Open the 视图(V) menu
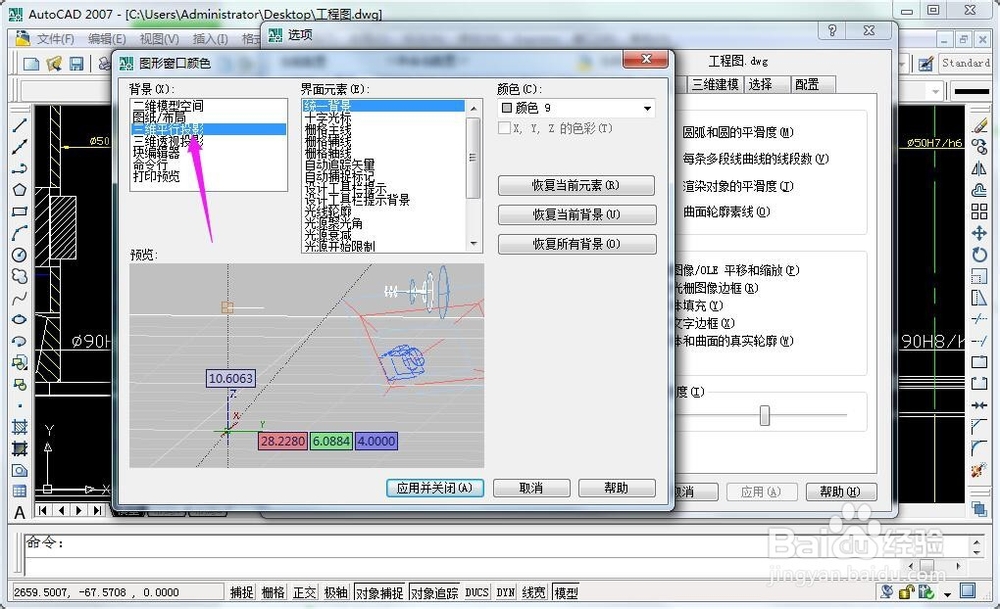 pyautogui.click(x=159, y=39)
